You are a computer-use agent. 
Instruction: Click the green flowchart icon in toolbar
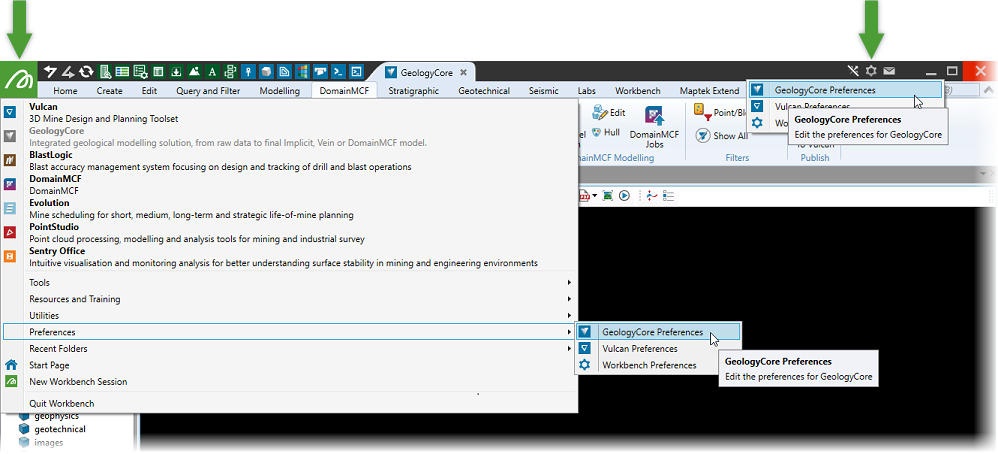point(230,71)
